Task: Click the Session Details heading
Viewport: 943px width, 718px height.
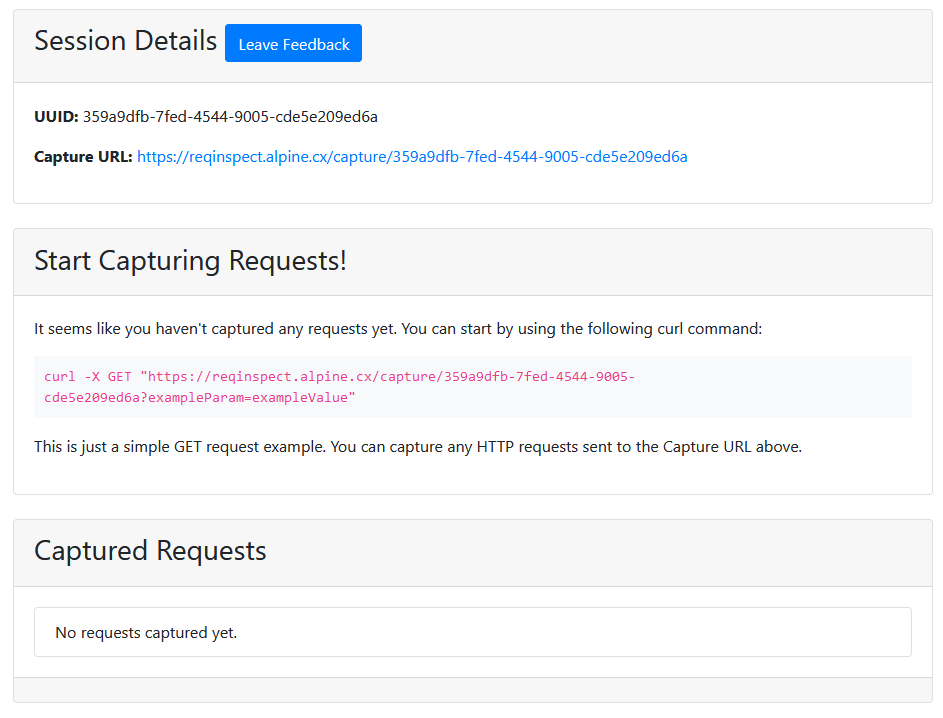Action: [x=125, y=41]
